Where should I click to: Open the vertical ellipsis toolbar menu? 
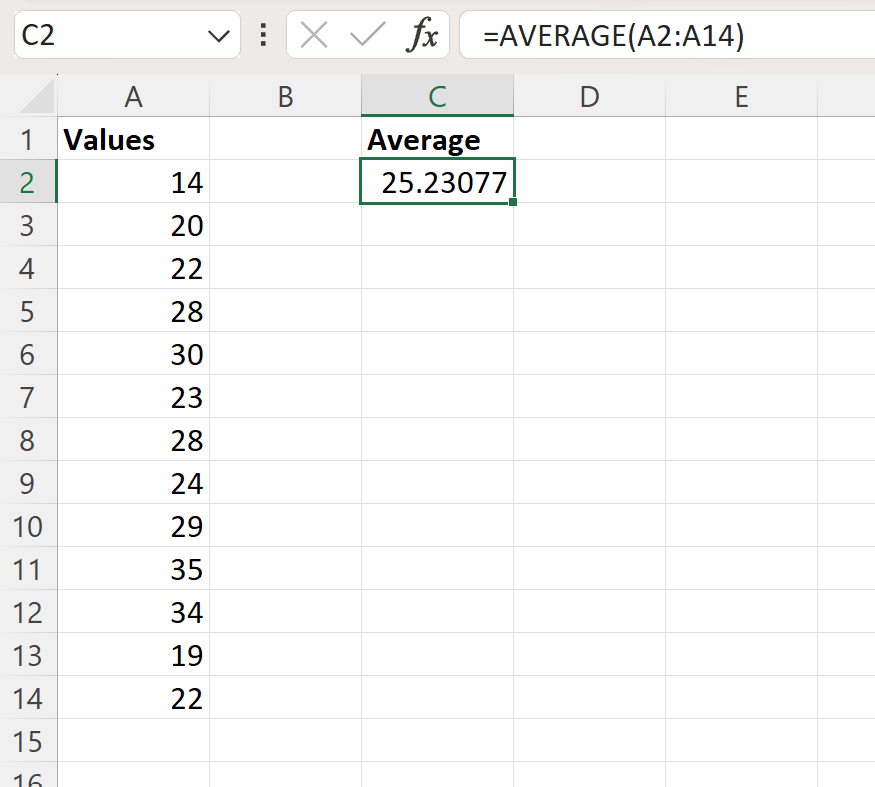[x=262, y=35]
